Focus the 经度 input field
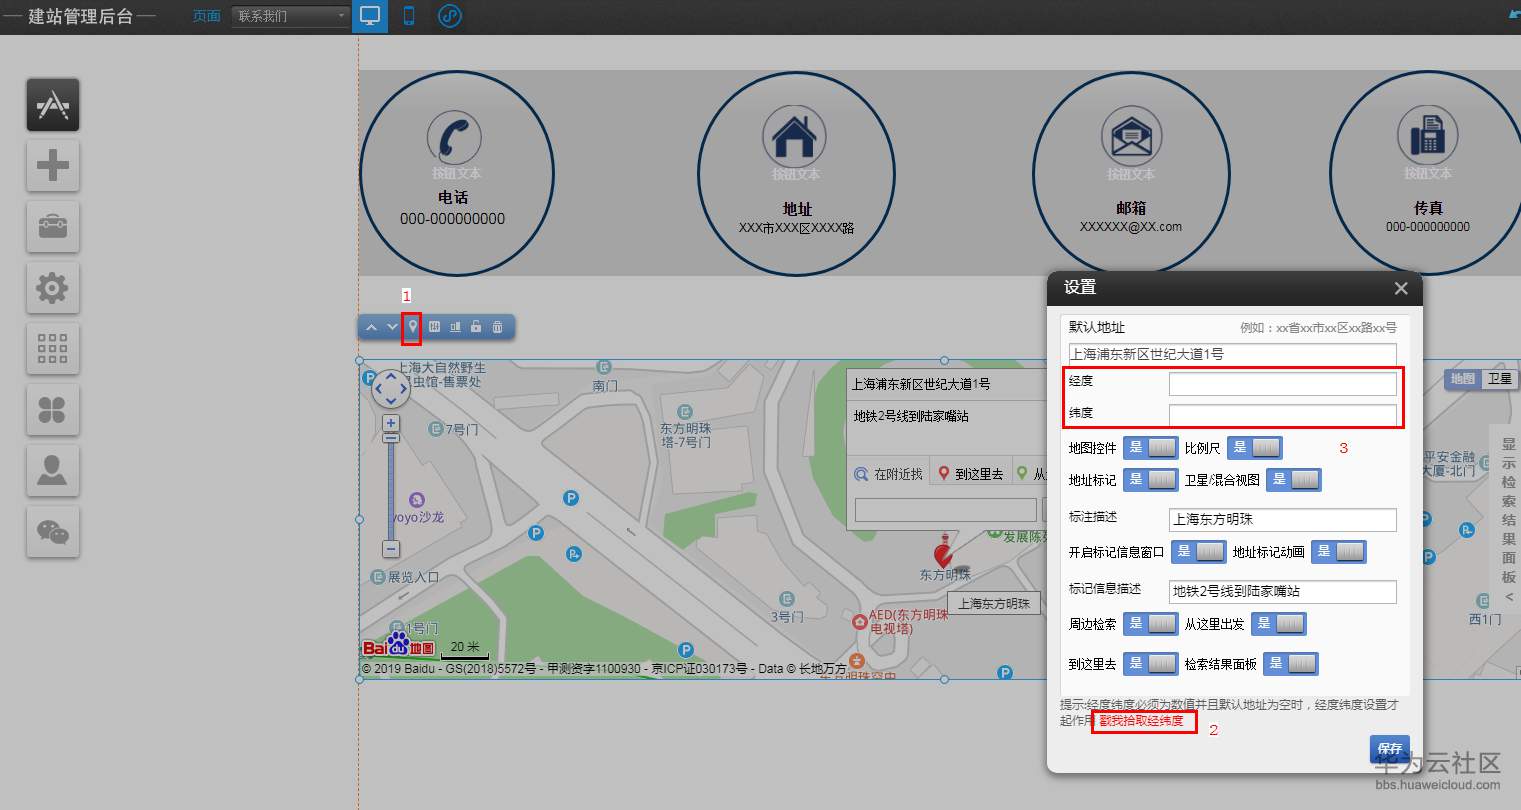The height and width of the screenshot is (810, 1521). pyautogui.click(x=1282, y=384)
